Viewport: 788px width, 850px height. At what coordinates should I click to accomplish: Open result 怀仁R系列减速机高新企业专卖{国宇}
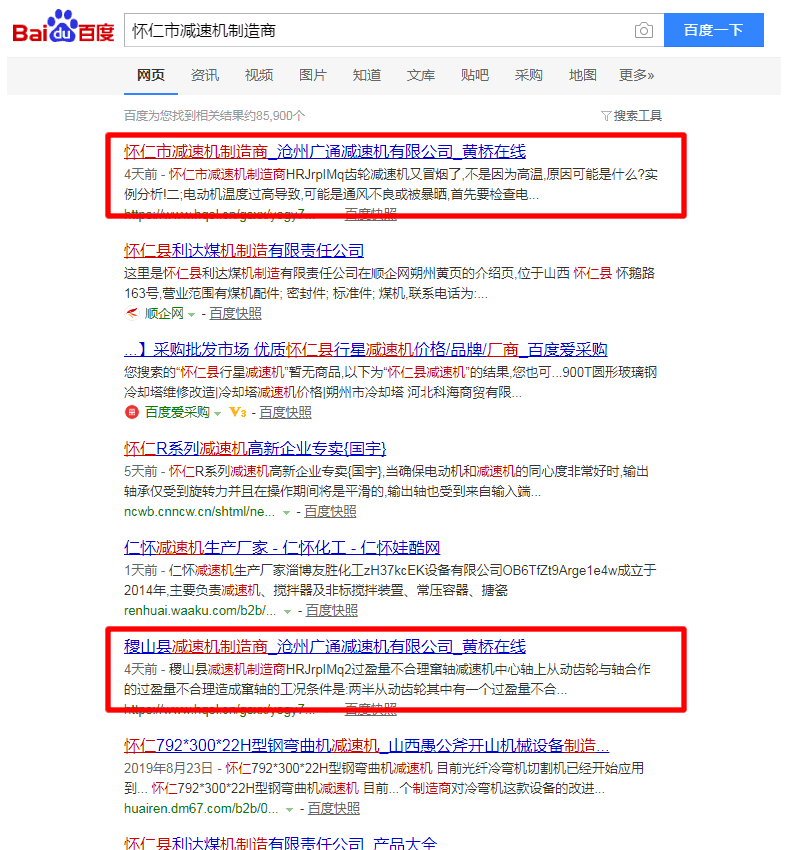255,449
